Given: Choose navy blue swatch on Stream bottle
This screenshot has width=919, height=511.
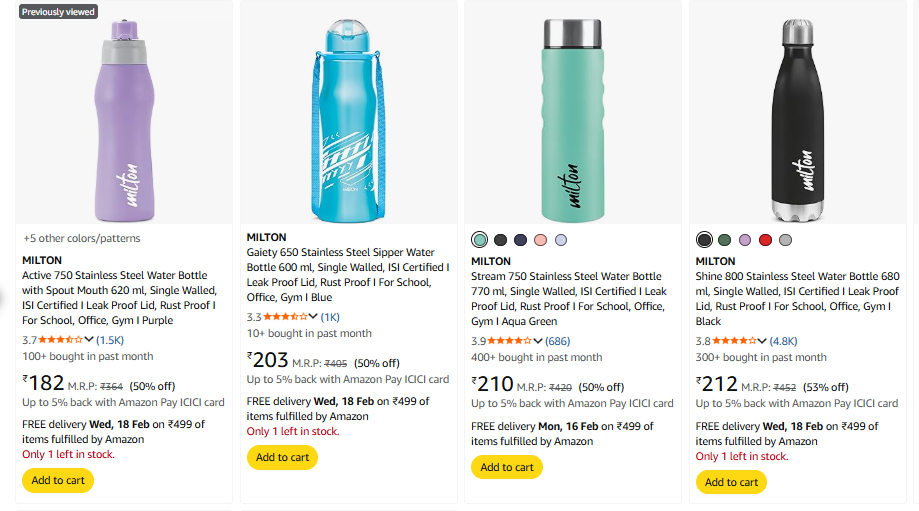Looking at the screenshot, I should click(520, 240).
